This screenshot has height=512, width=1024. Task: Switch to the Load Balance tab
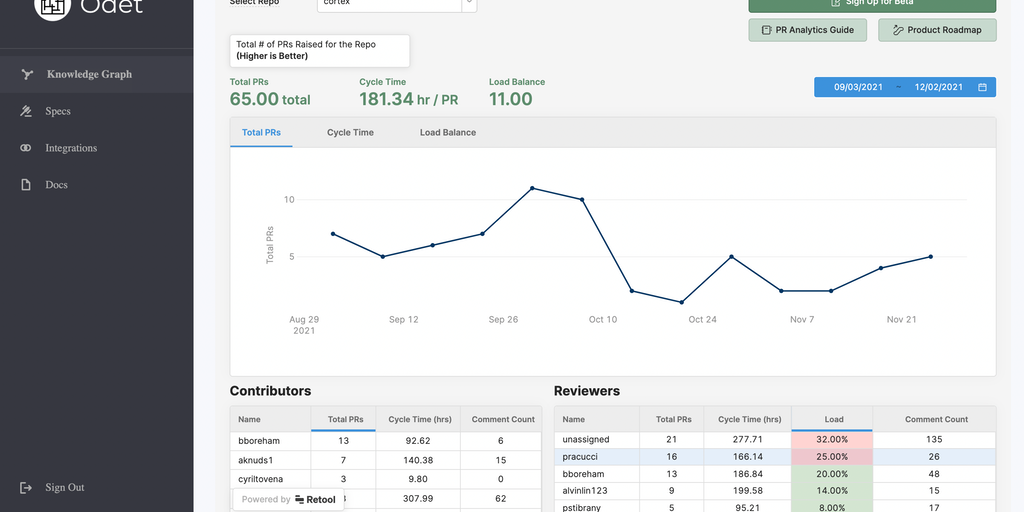[x=447, y=132]
